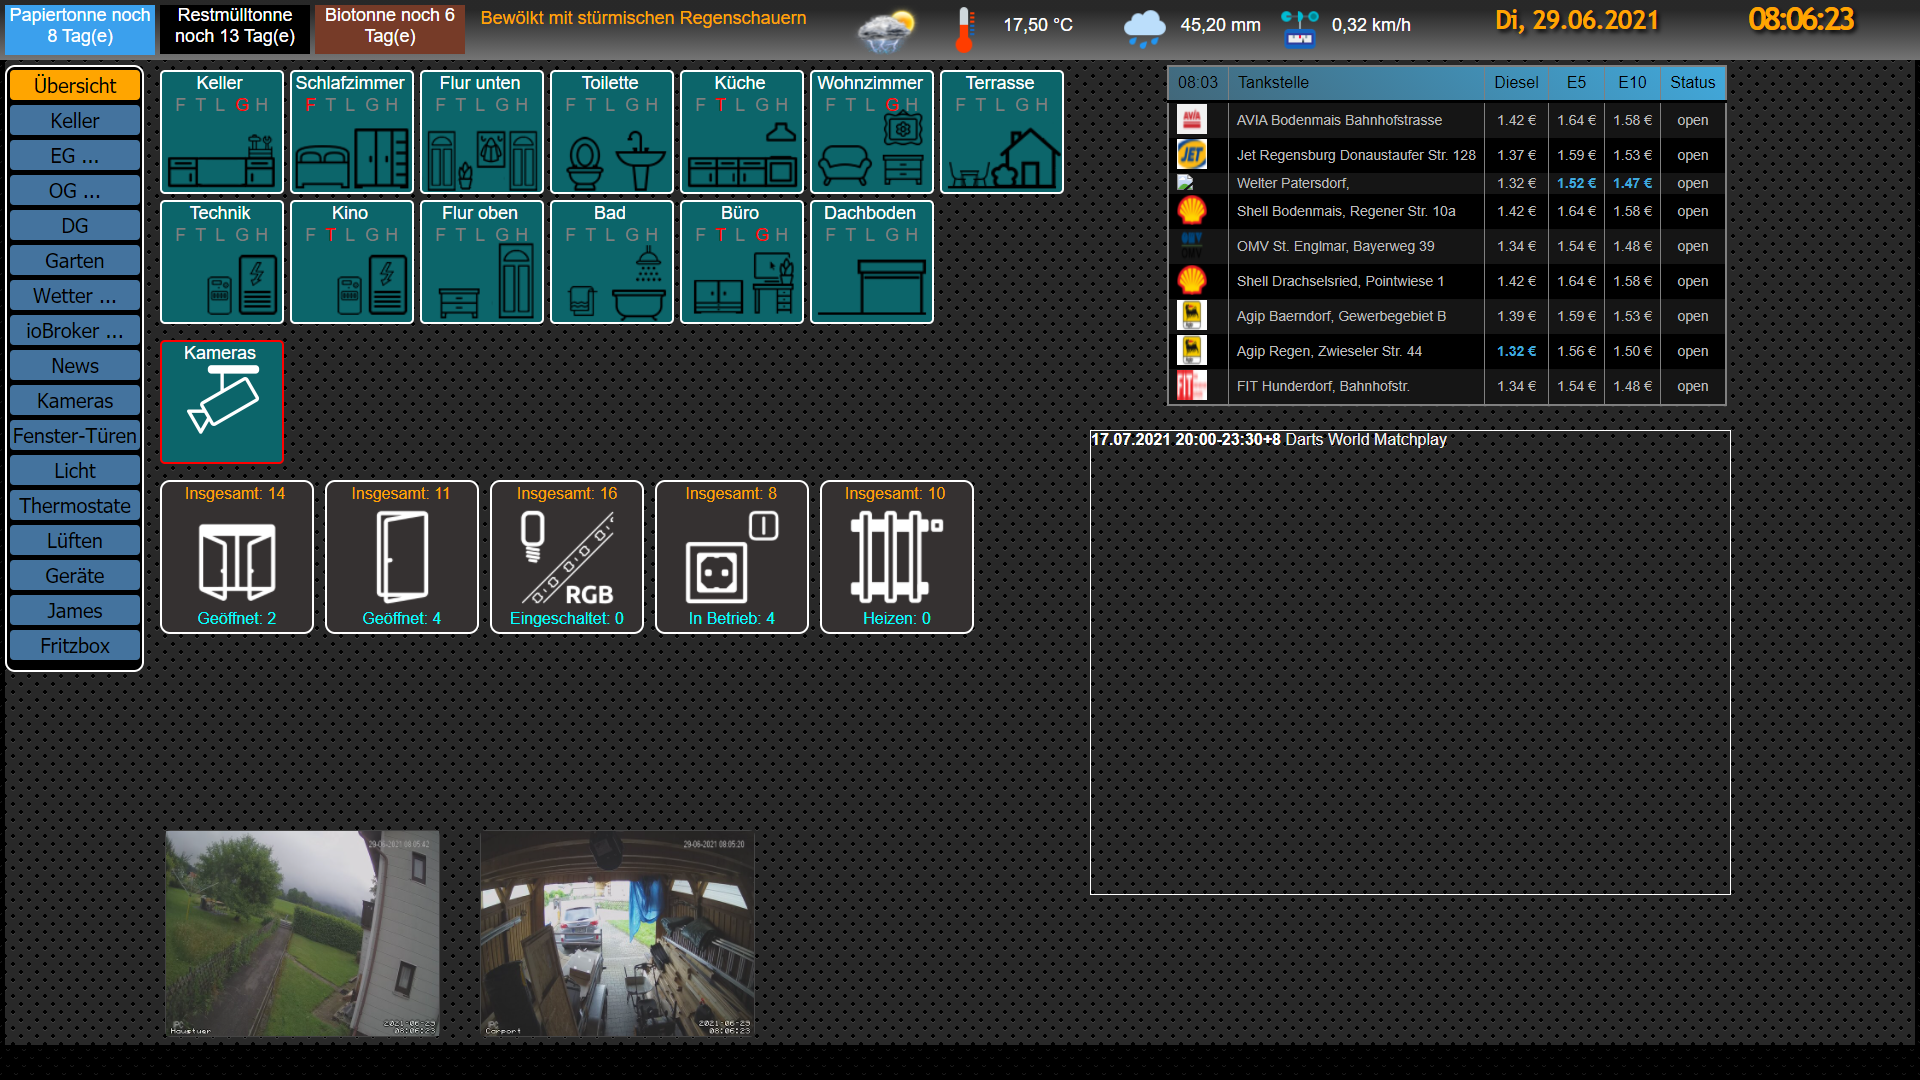Open the Carport camera thumbnail
Screen dimensions: 1920x1080
coord(617,933)
